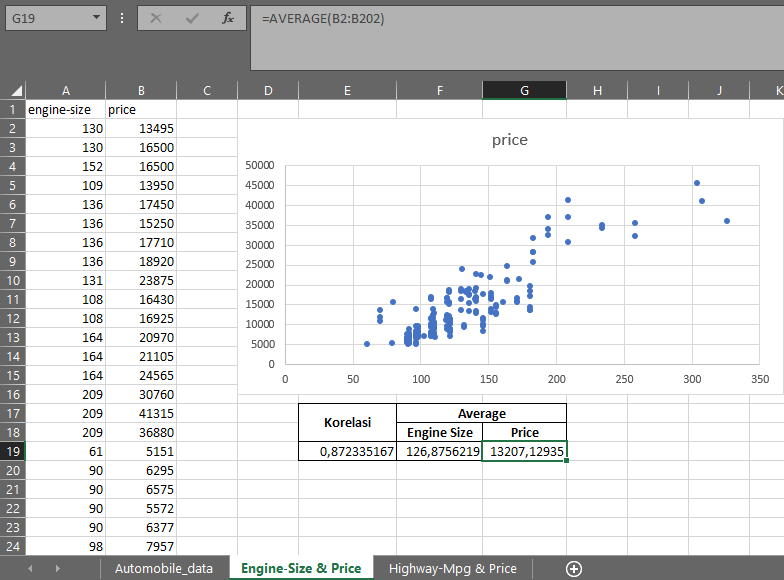Viewport: 784px width, 580px height.
Task: Click the Enter checkmark formula button
Action: pos(192,18)
